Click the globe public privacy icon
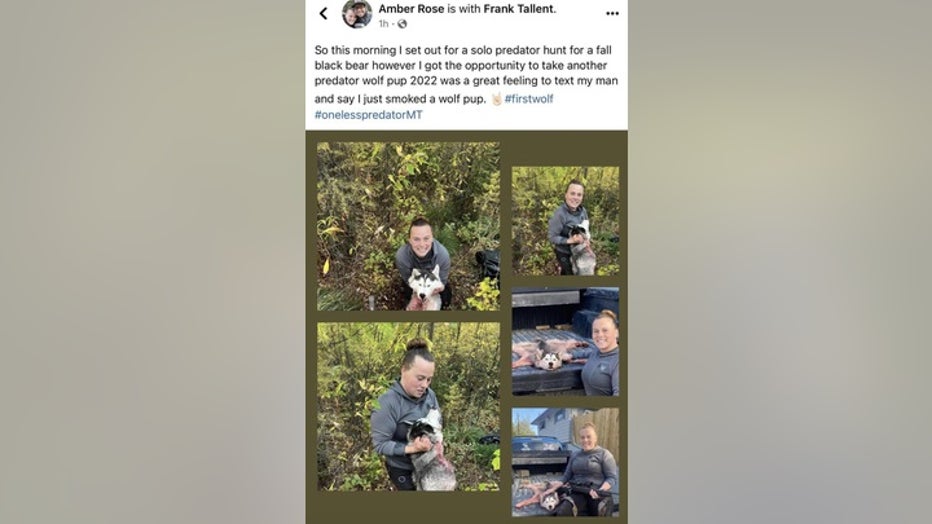 [402, 24]
